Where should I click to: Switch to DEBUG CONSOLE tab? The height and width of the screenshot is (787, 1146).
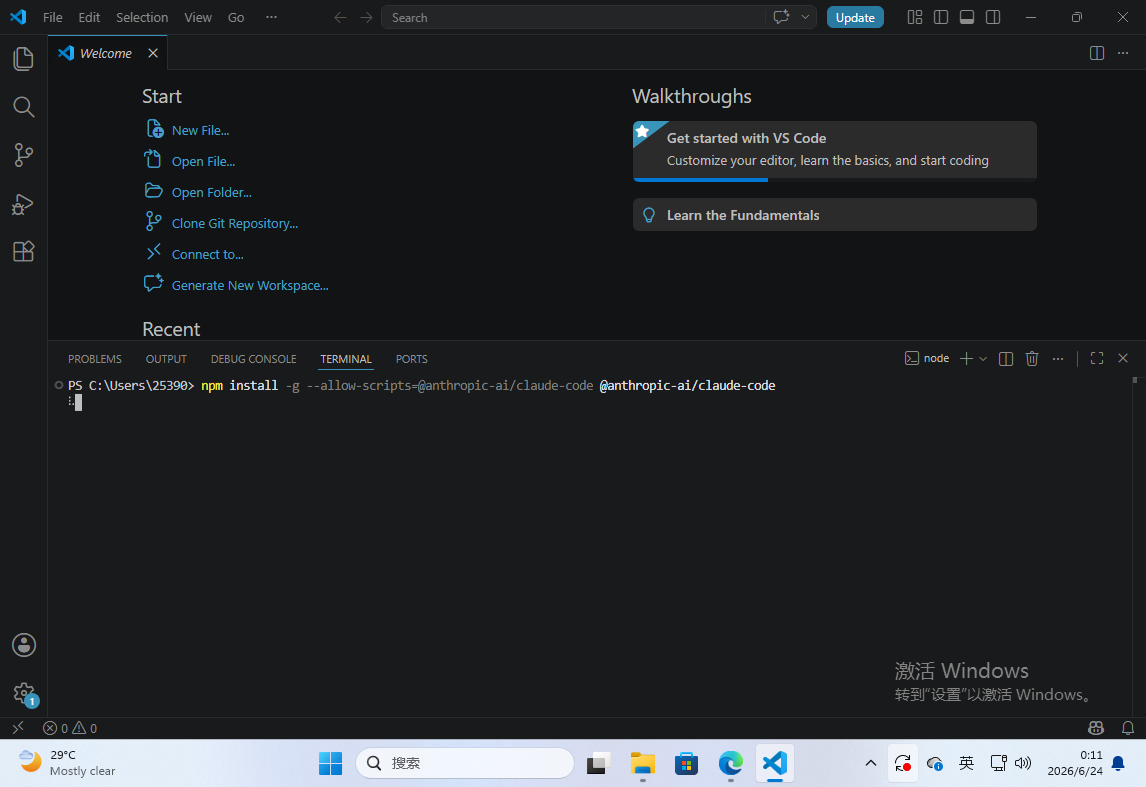click(254, 359)
